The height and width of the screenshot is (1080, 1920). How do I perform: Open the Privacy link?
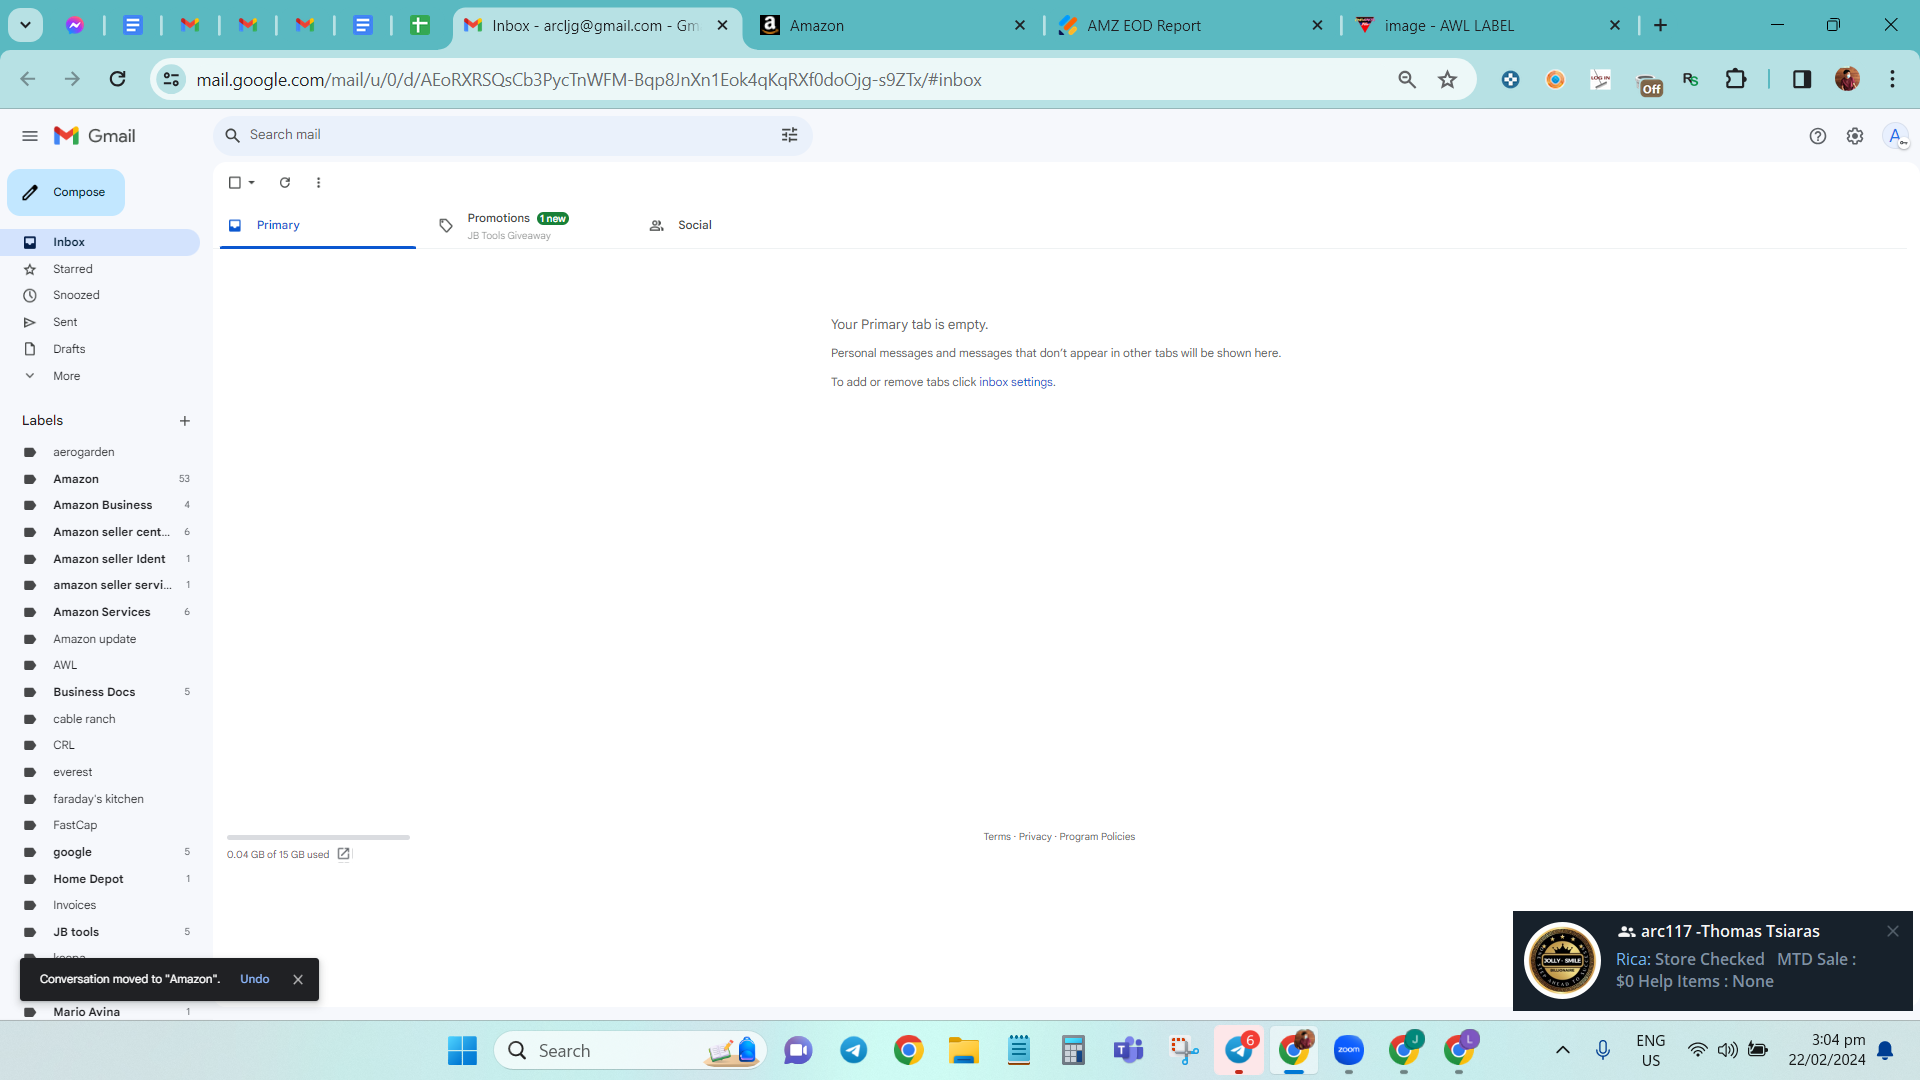pos(1035,837)
